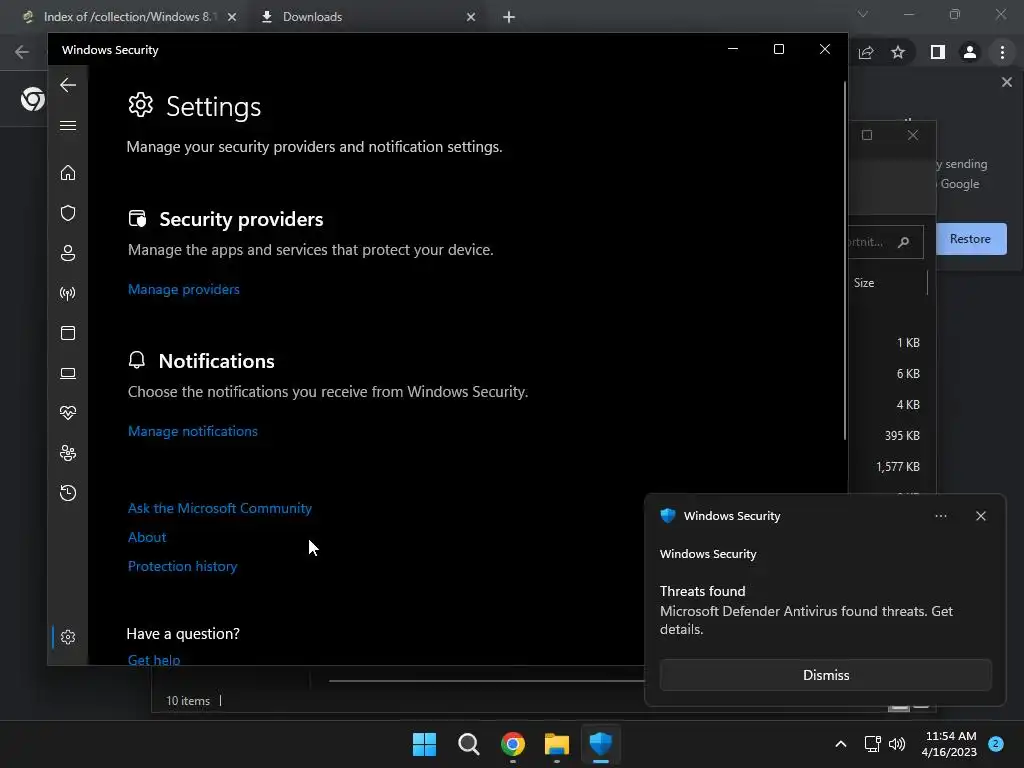Open the Protection history text link
Viewport: 1024px width, 768px height.
click(182, 566)
